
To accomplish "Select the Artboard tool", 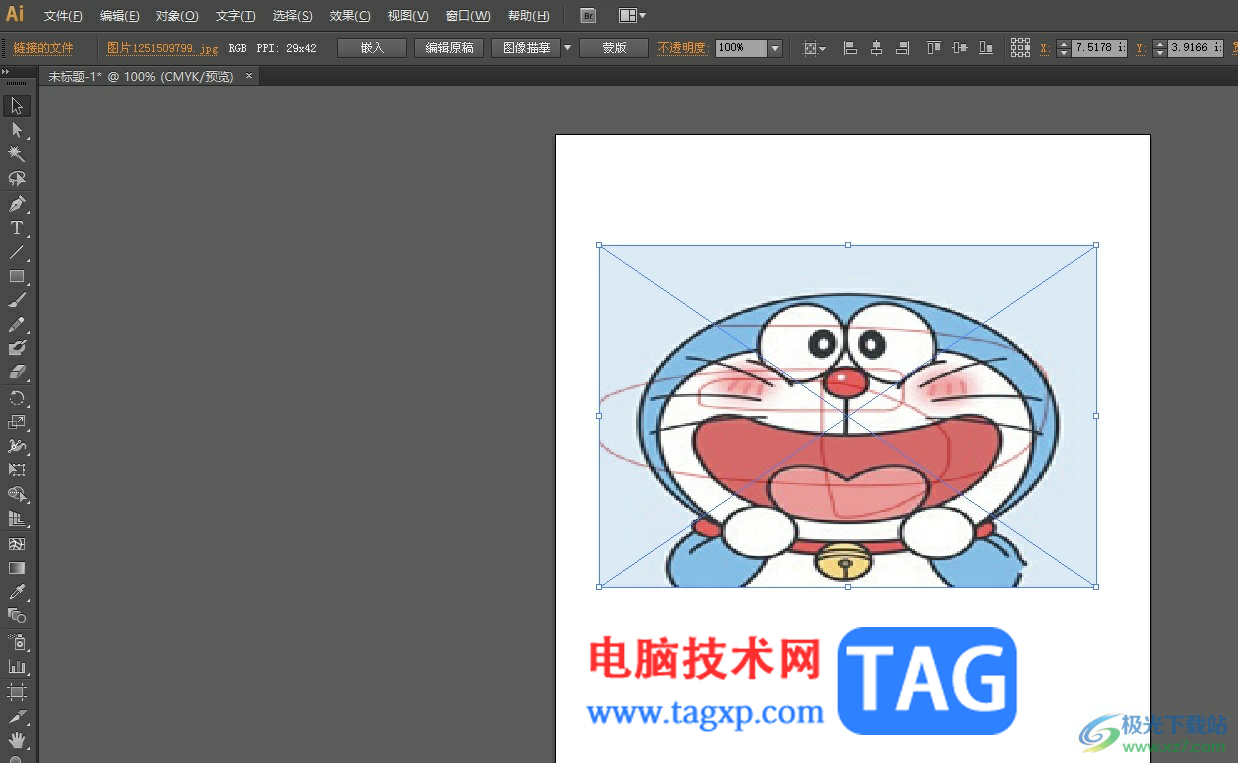I will 17,691.
